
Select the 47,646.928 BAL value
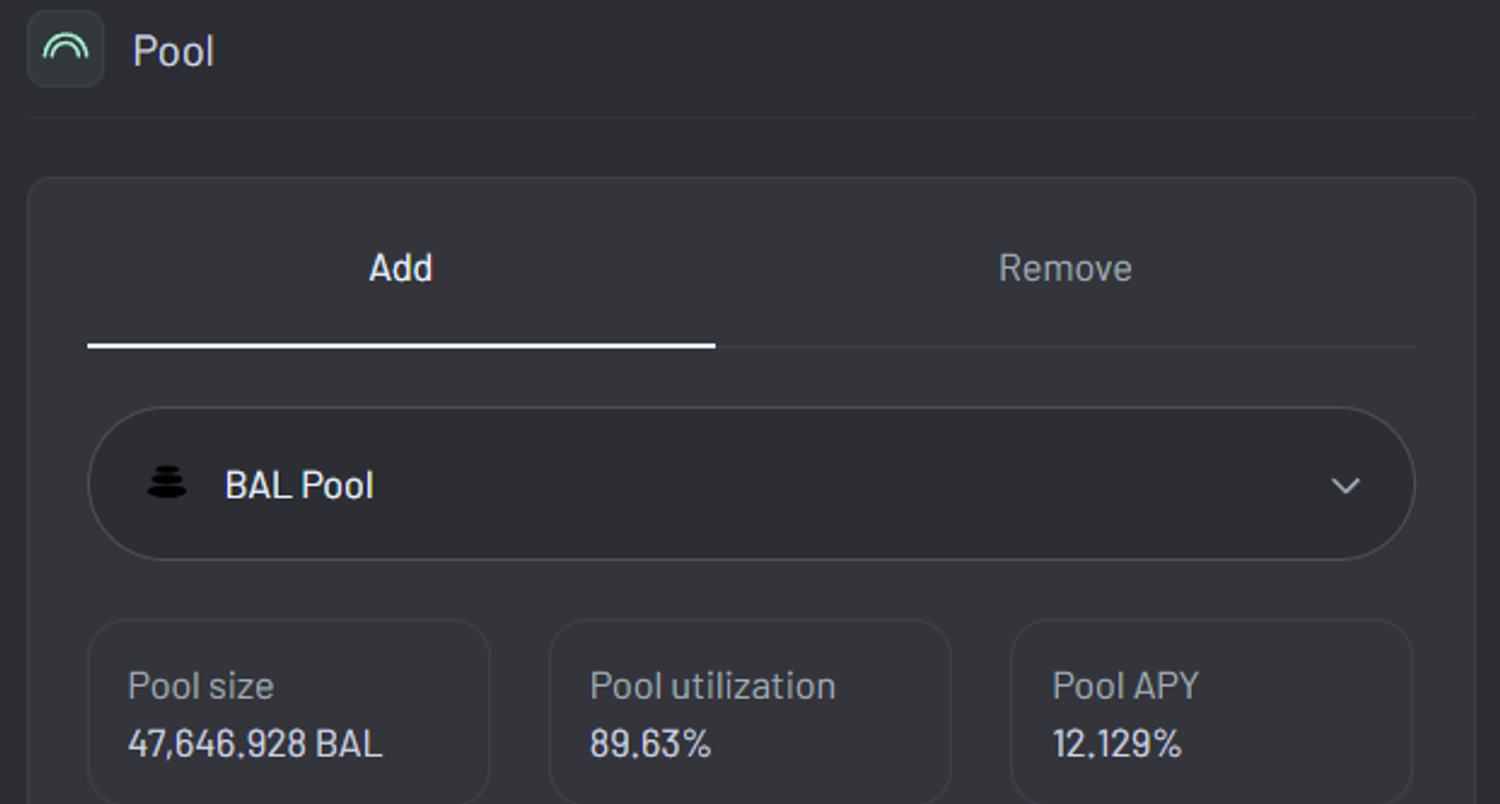[x=255, y=744]
